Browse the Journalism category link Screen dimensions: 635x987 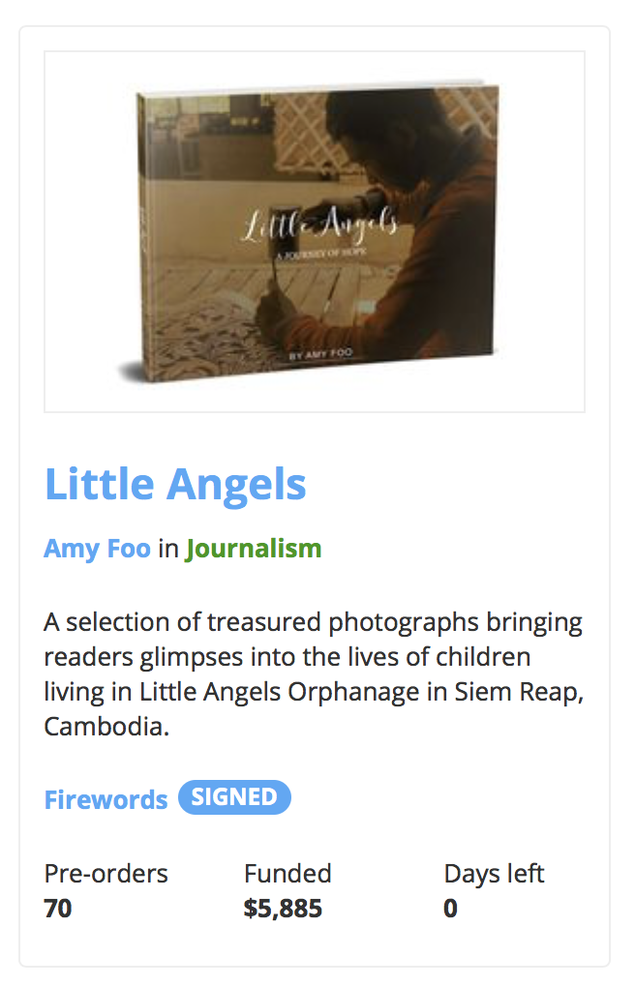point(253,549)
